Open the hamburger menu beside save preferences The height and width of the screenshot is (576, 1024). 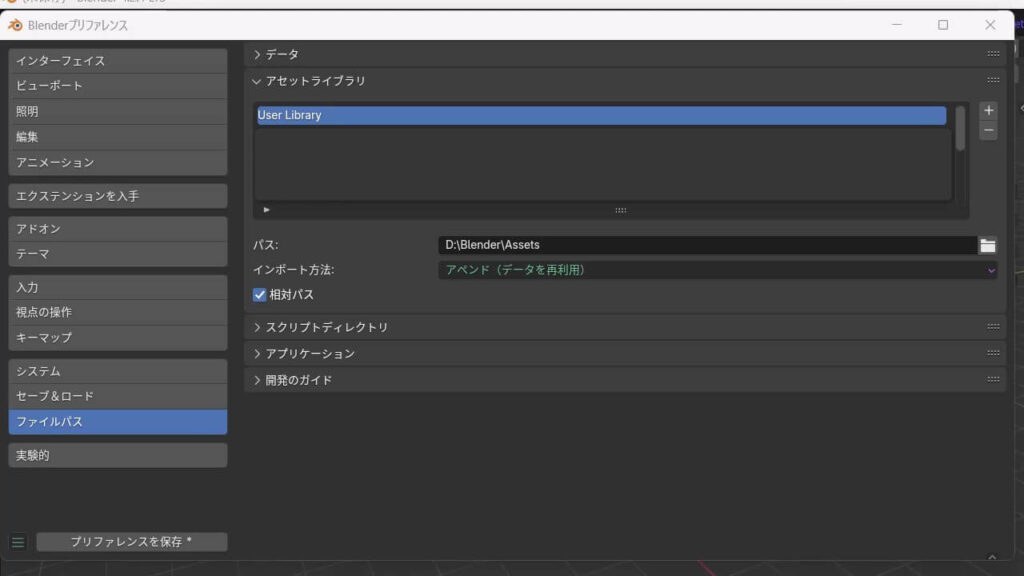click(x=18, y=542)
